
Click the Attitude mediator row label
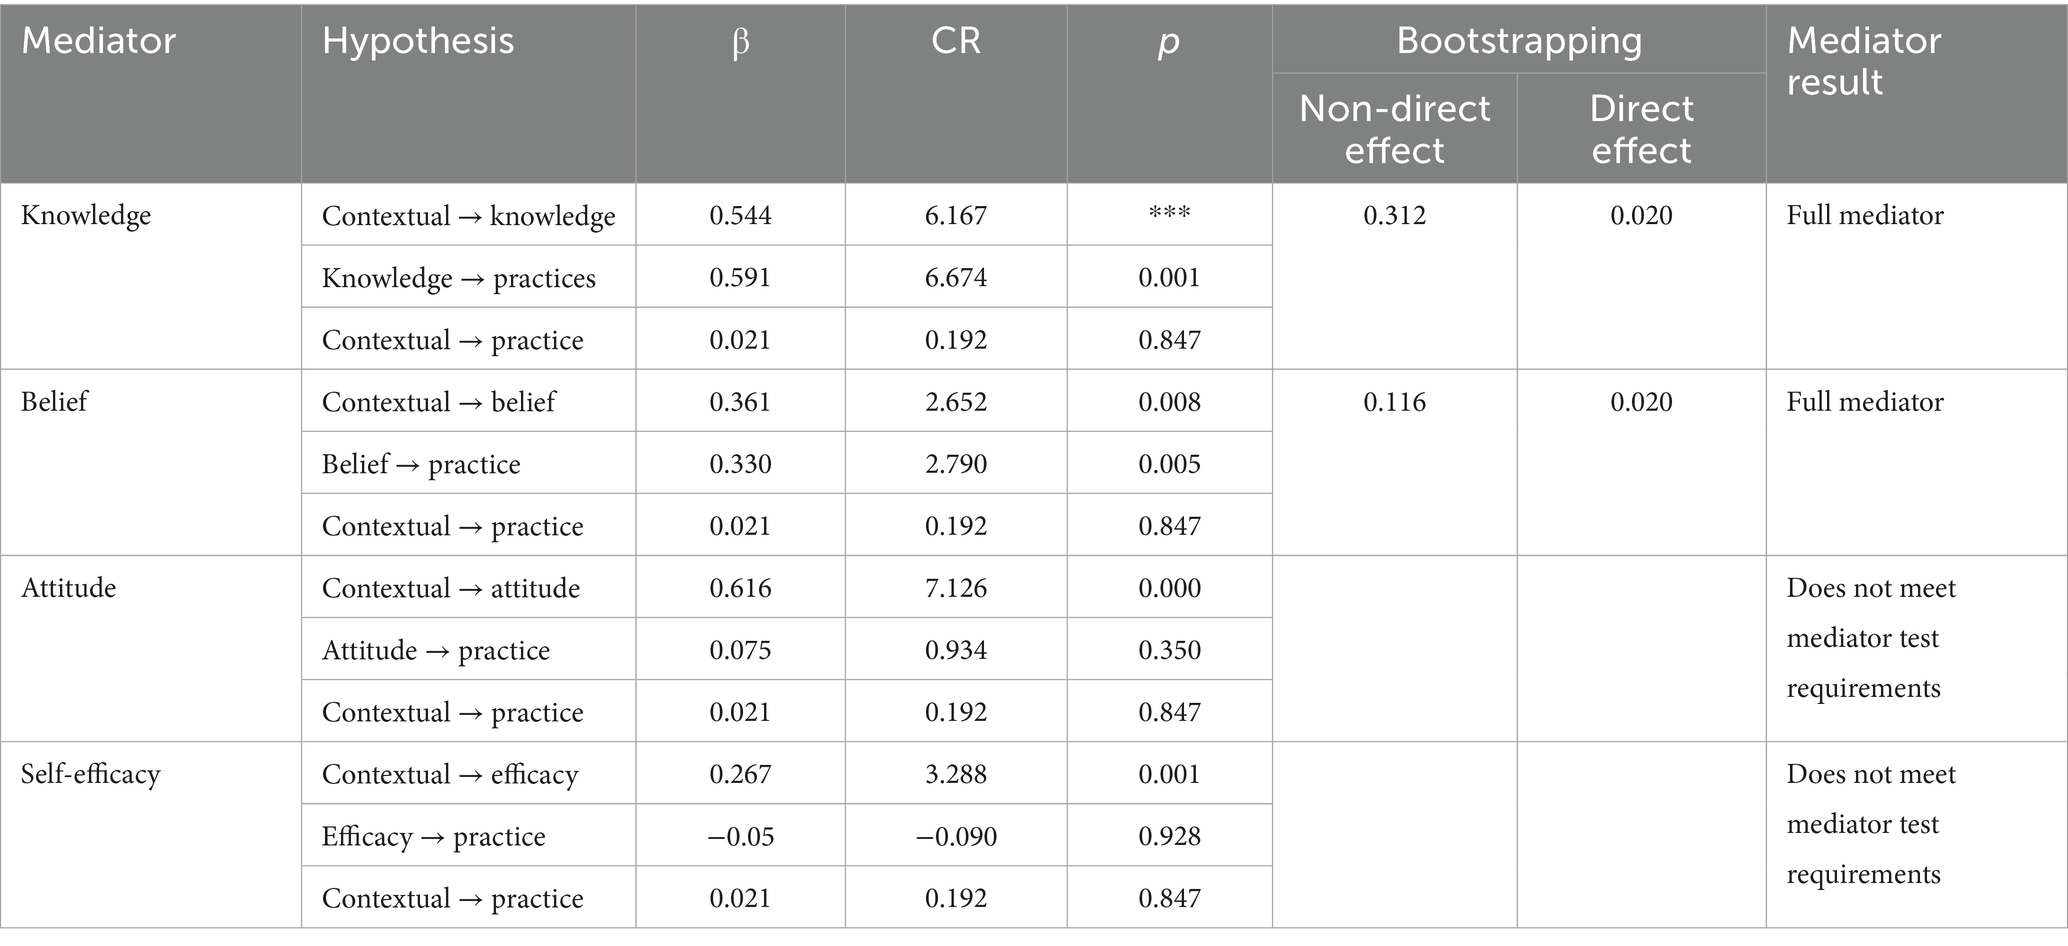tap(68, 588)
